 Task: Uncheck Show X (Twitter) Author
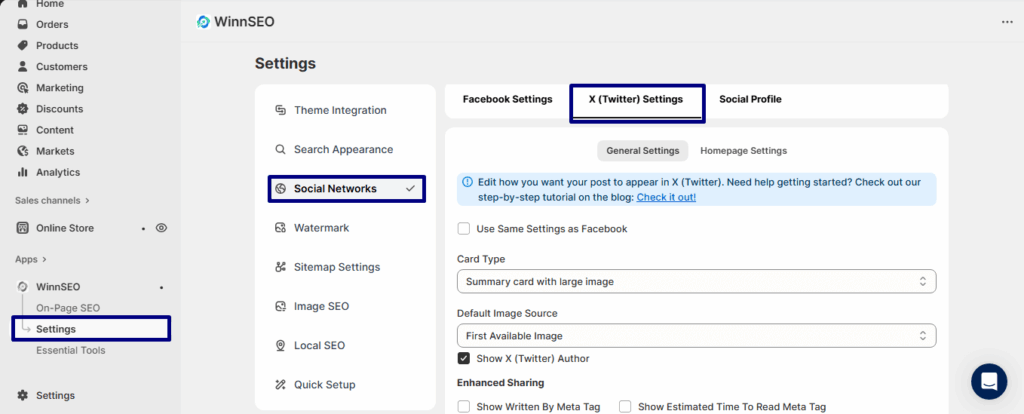464,358
